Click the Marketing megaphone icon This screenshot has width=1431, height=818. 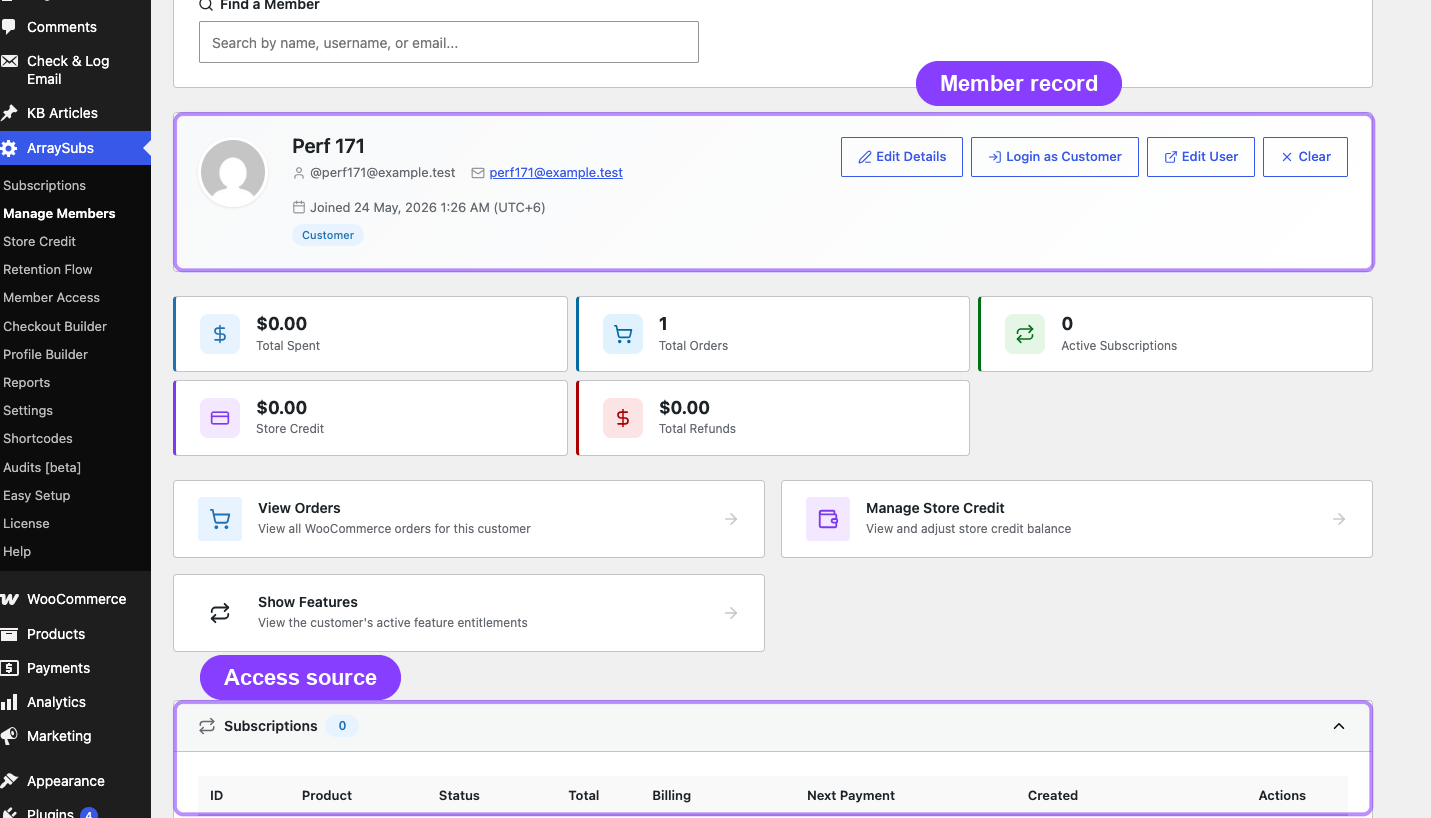tap(9, 736)
